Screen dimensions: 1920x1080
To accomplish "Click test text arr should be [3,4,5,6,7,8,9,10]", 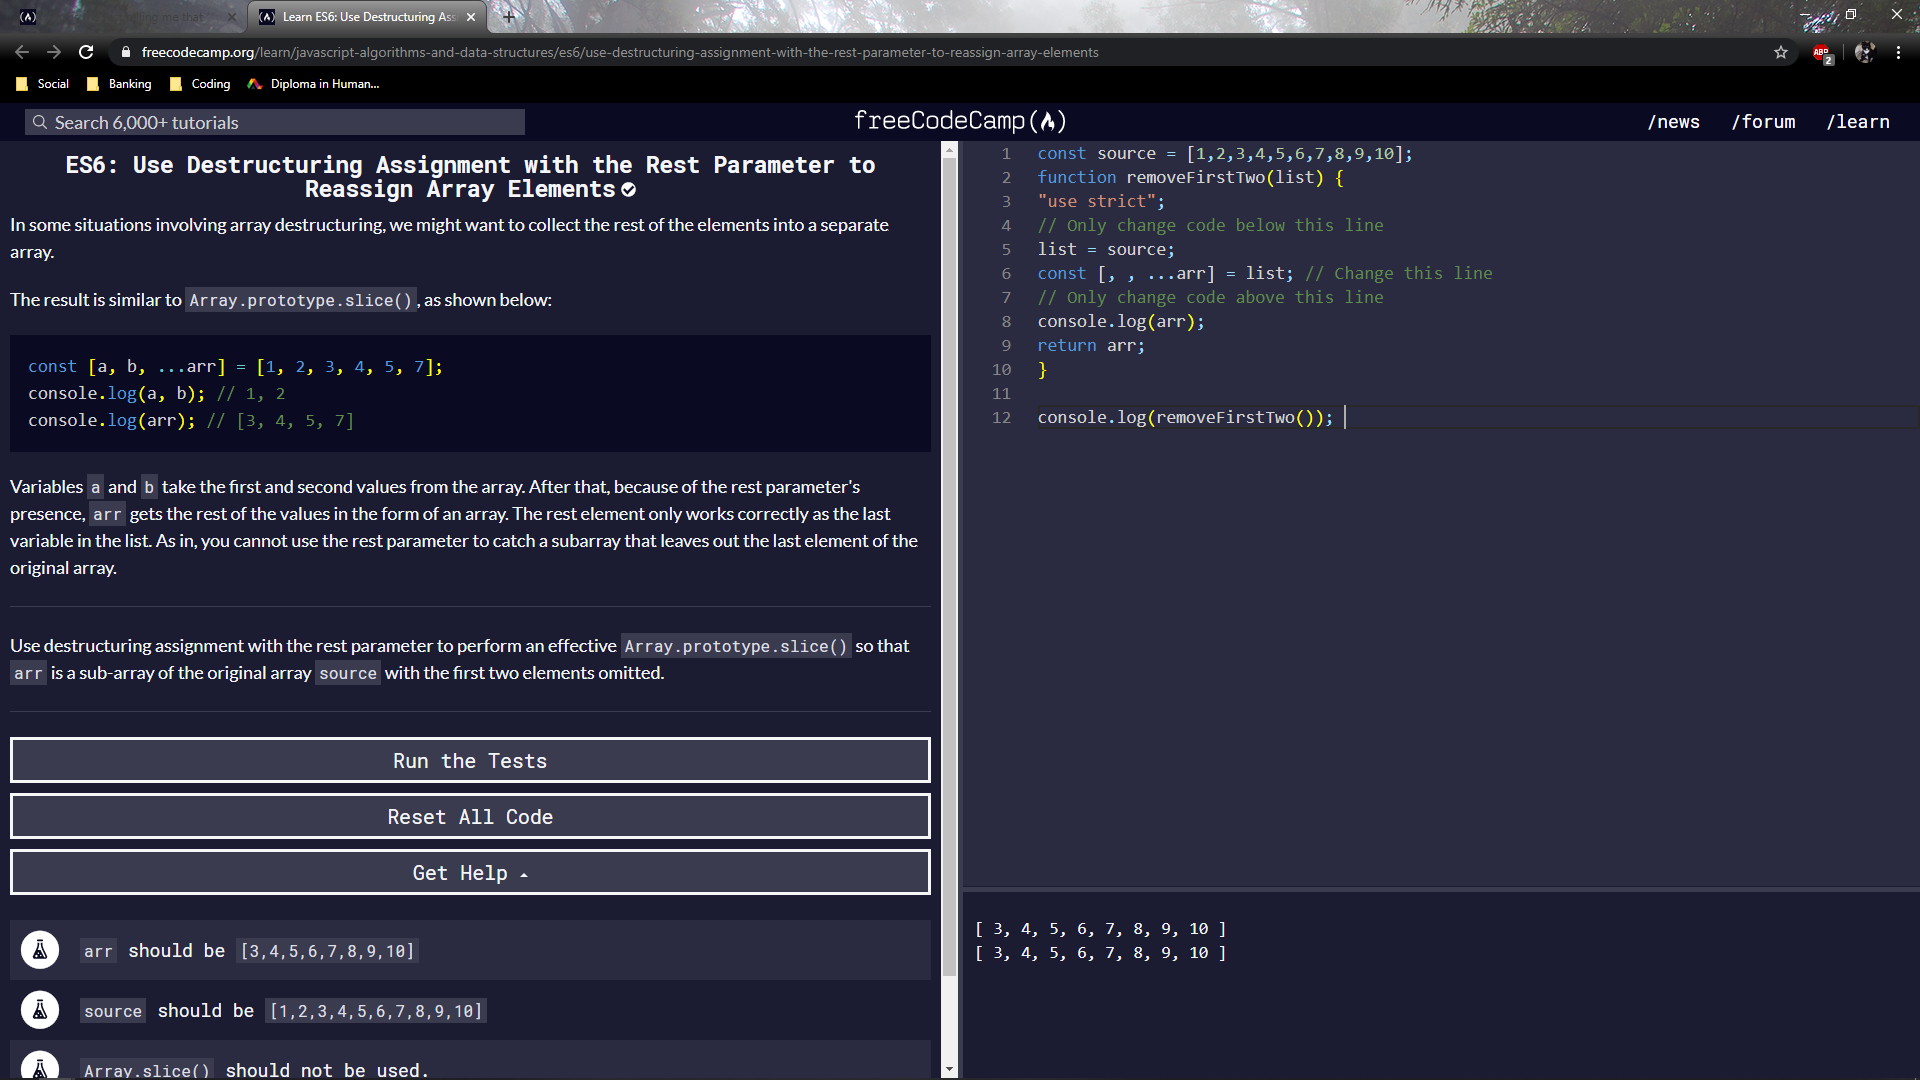I will click(248, 951).
